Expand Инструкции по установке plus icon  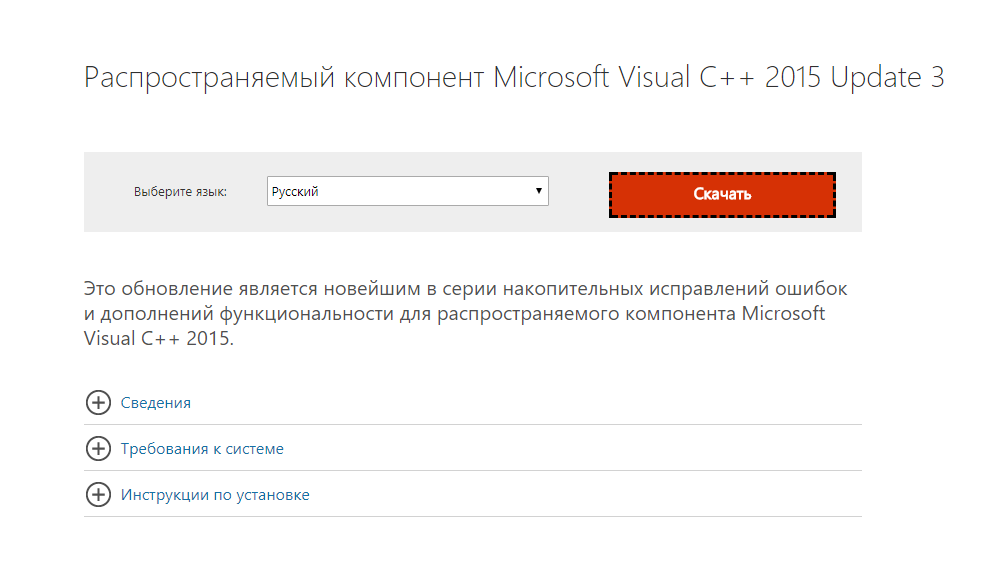tap(98, 495)
